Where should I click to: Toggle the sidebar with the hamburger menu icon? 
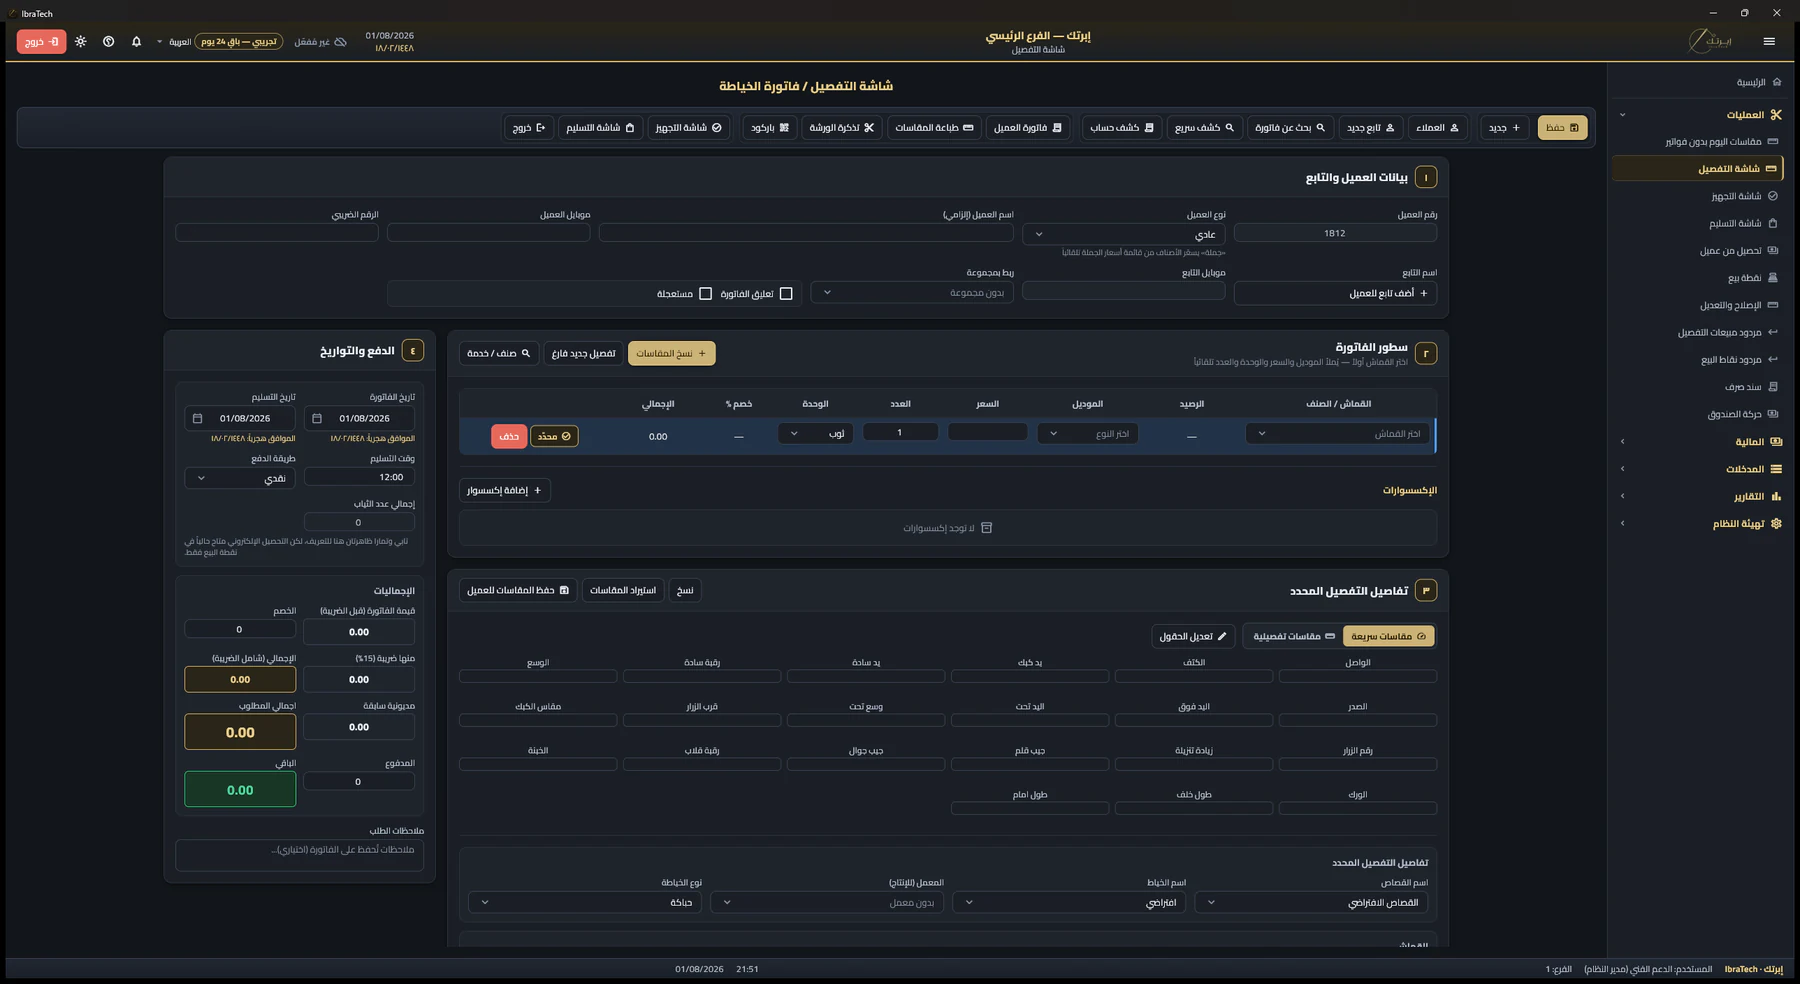(x=1769, y=41)
